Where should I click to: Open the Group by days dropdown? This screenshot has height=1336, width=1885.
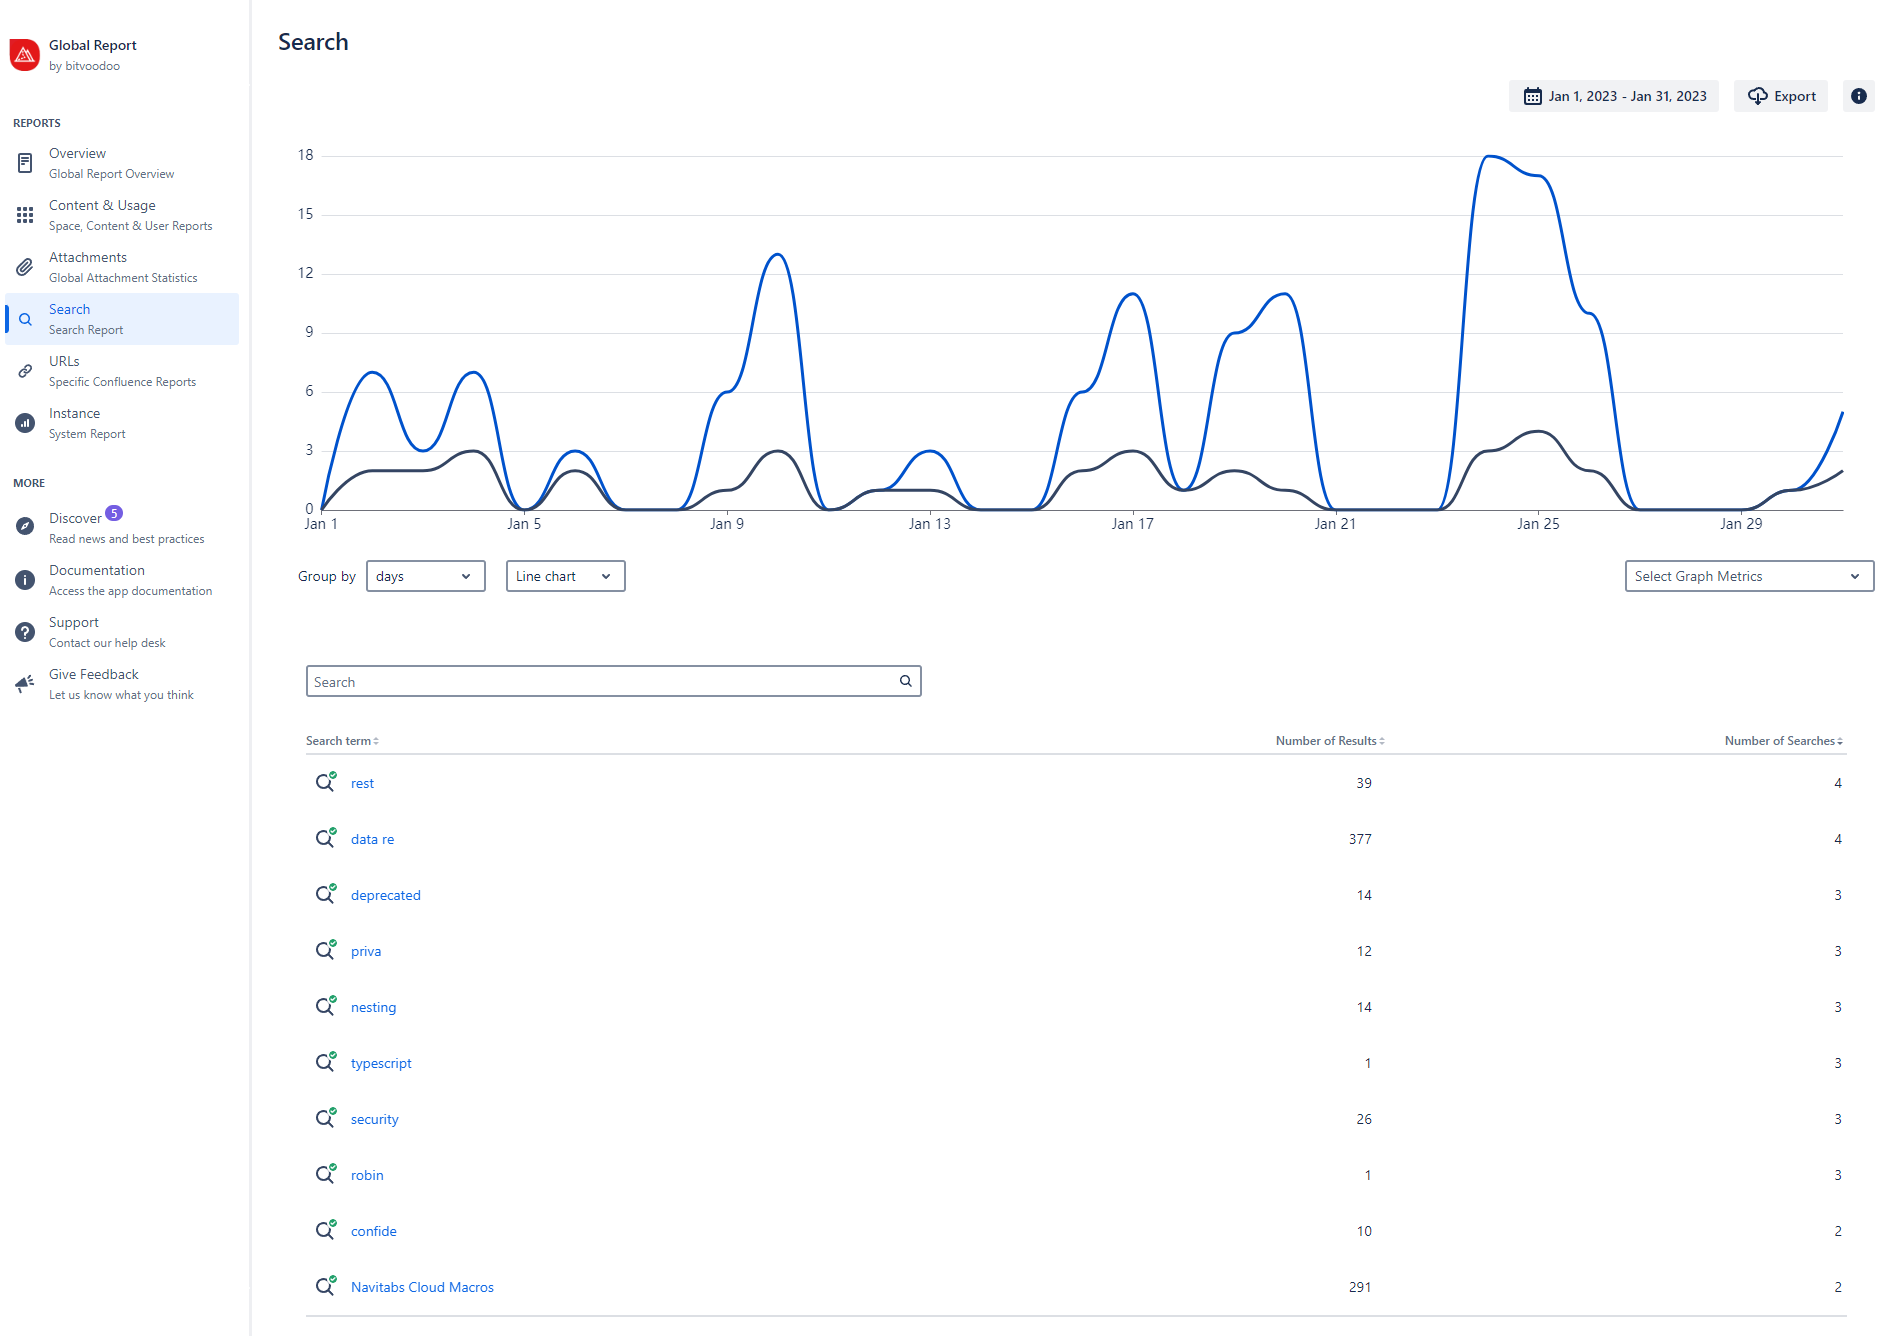(425, 576)
